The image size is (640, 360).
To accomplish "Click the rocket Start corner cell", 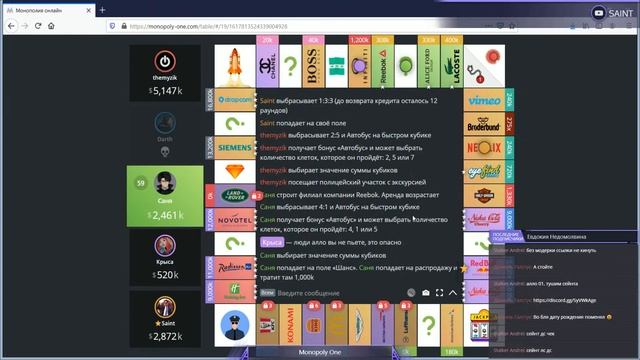I will click(x=235, y=66).
